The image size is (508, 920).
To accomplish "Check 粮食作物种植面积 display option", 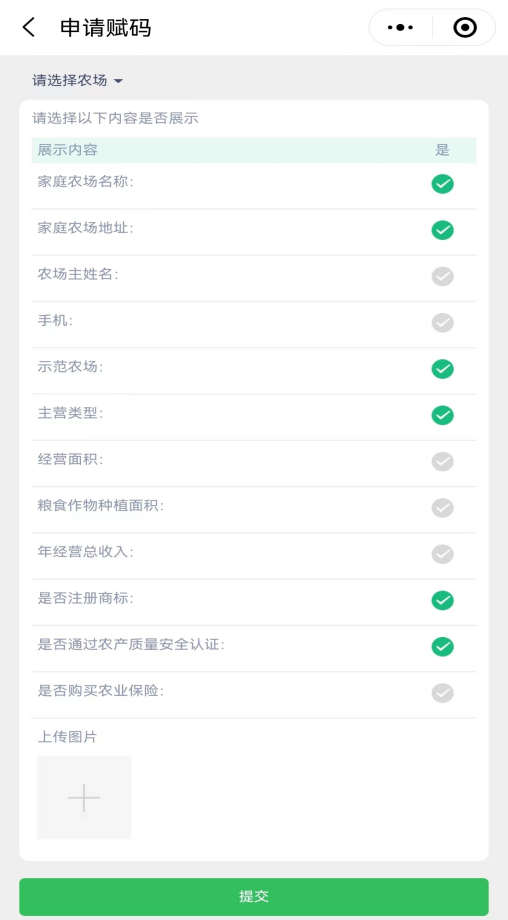I will pos(442,508).
